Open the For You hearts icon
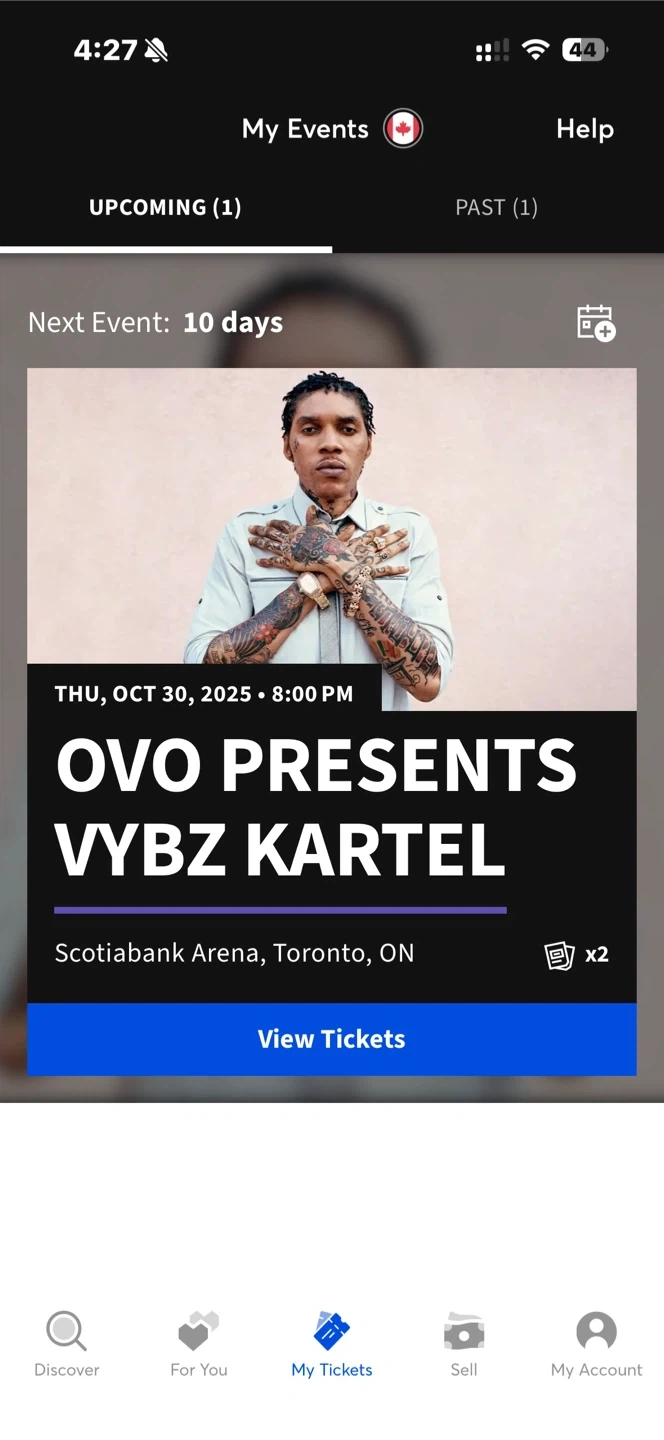This screenshot has width=664, height=1440. click(x=198, y=1331)
